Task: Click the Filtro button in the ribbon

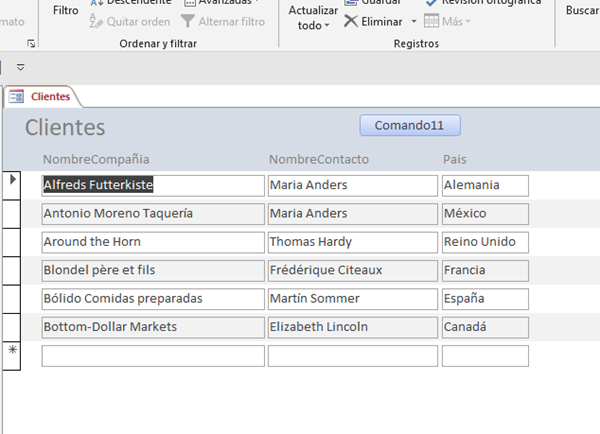Action: 65,10
